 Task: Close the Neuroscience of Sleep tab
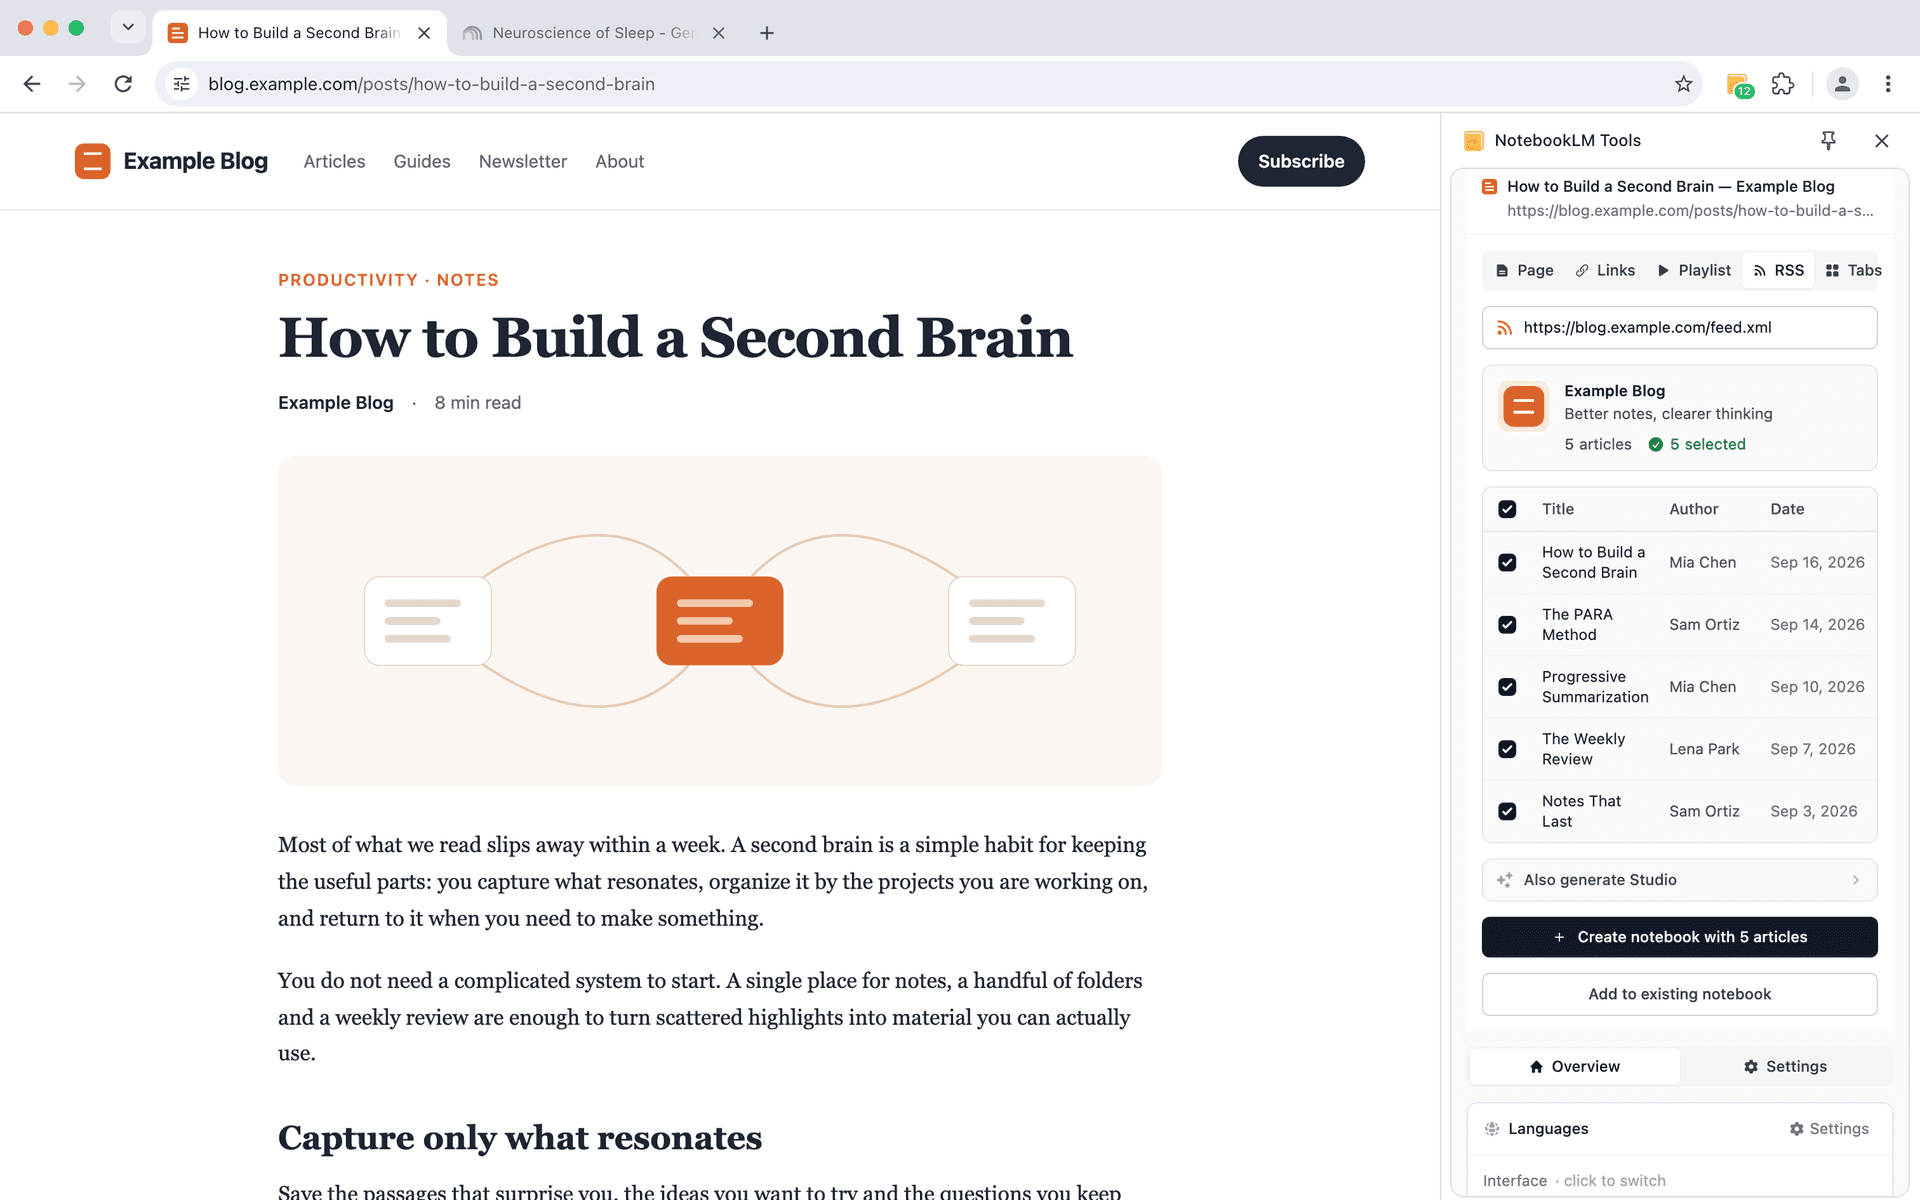718,33
